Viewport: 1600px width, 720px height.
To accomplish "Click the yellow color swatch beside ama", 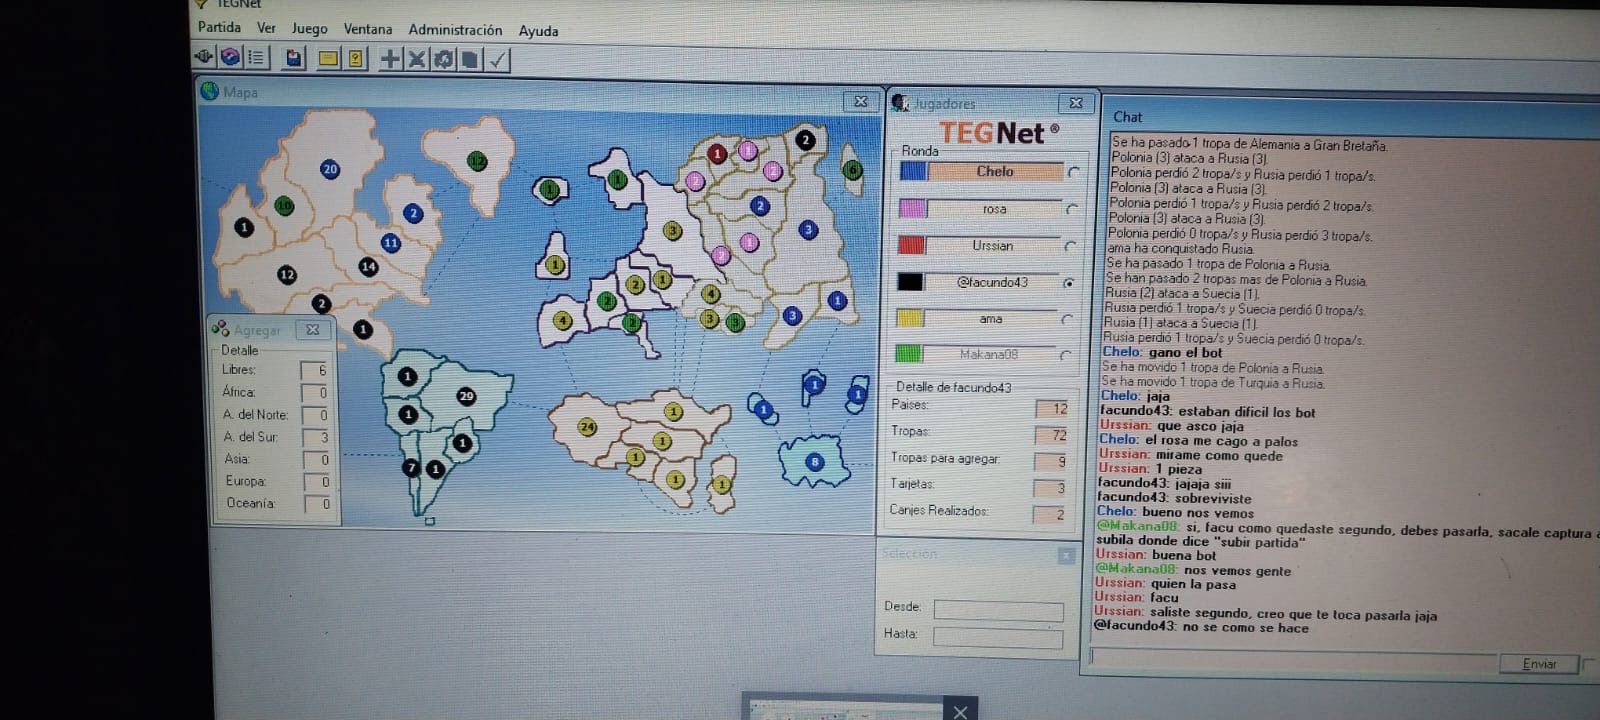I will coord(909,319).
